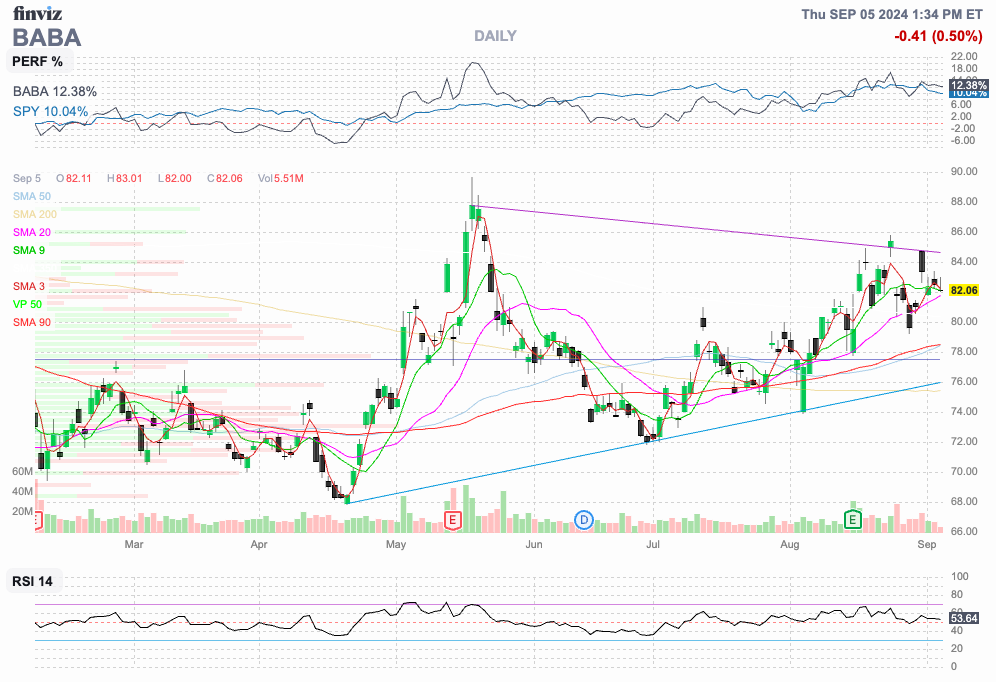996x682 pixels.
Task: Click the -6.00 performance axis label
Action: [964, 140]
